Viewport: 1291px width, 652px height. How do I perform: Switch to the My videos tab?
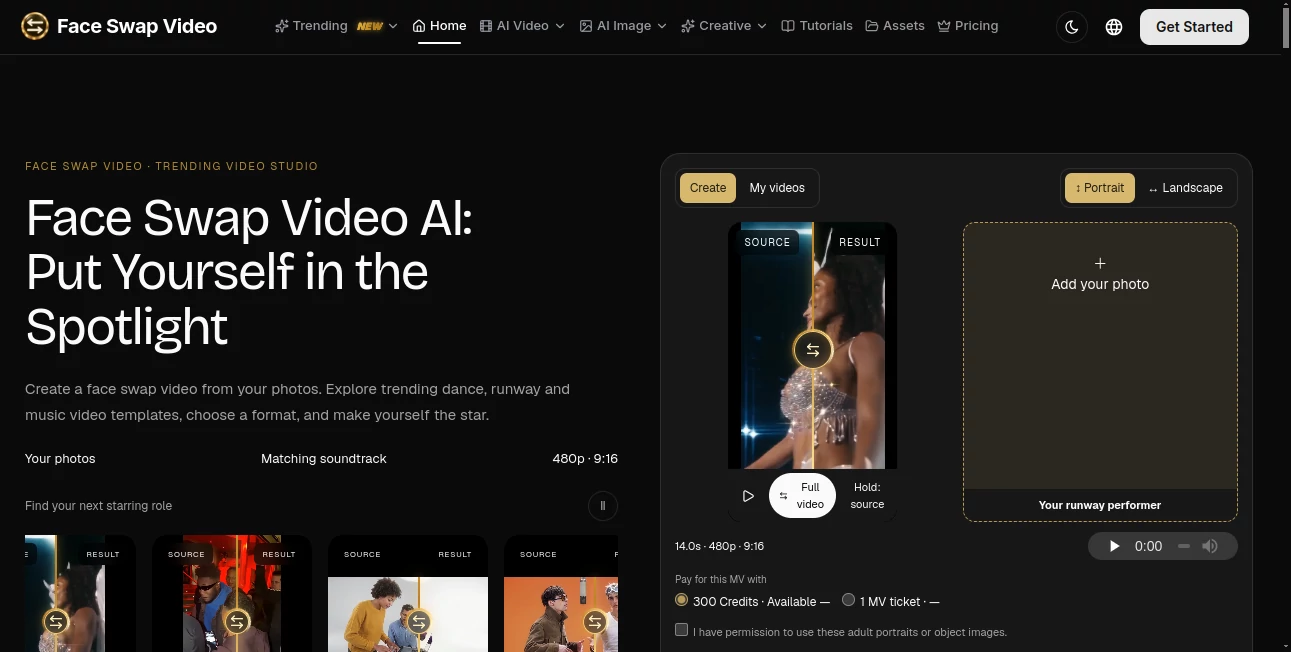777,188
